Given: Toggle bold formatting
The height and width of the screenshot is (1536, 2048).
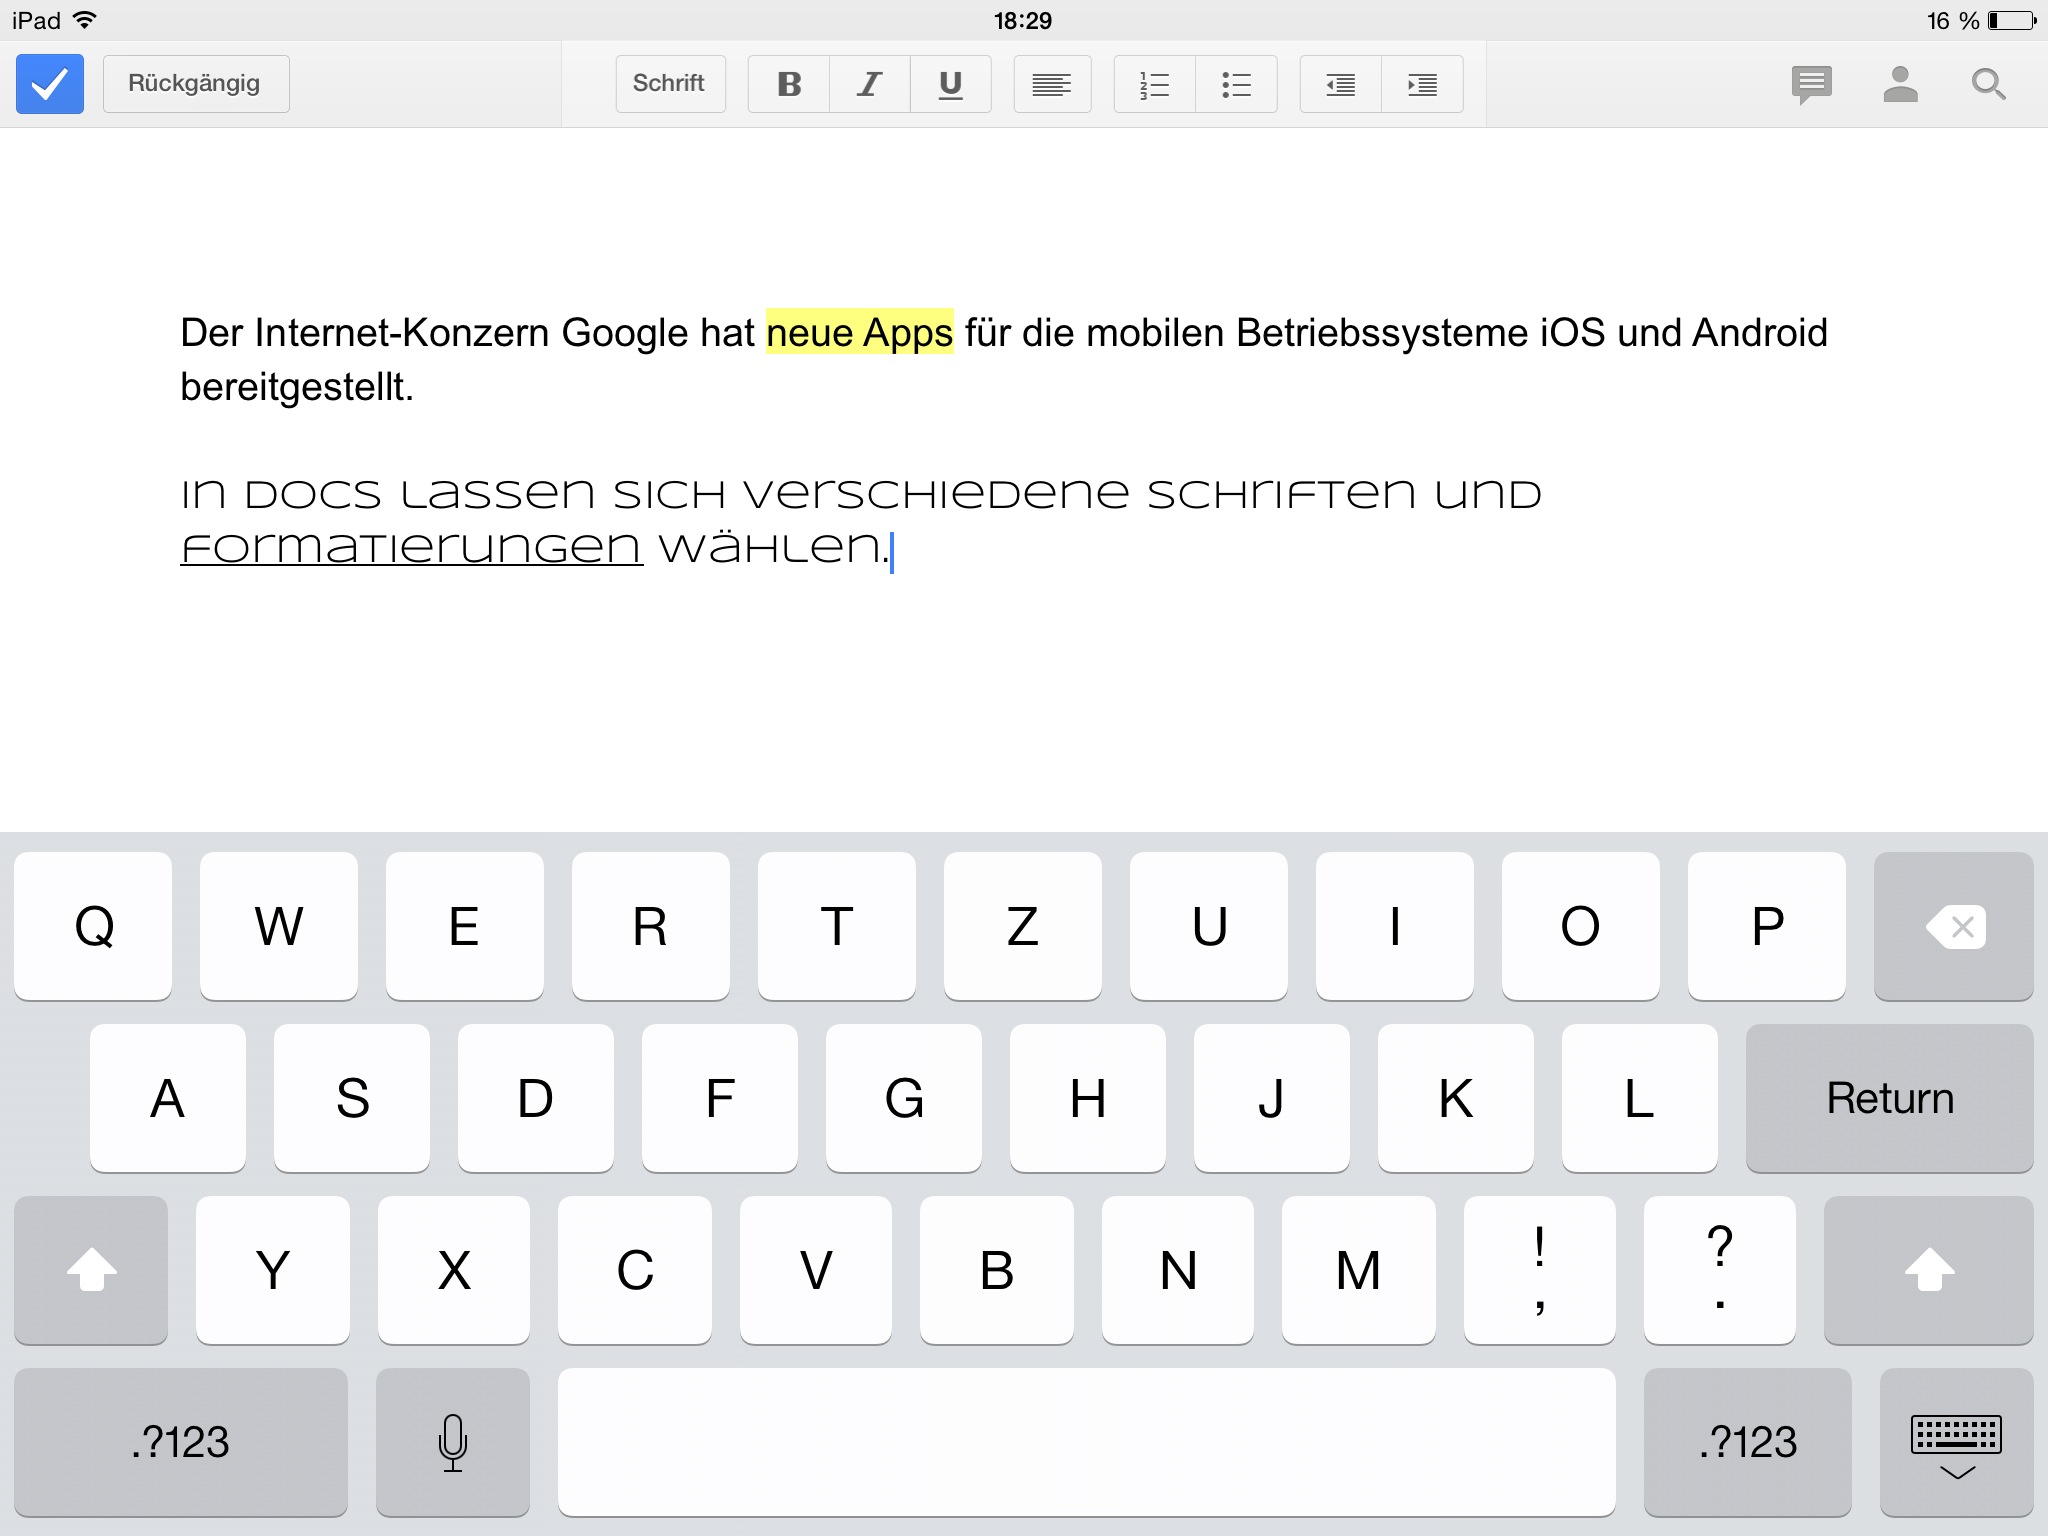Looking at the screenshot, I should (789, 84).
